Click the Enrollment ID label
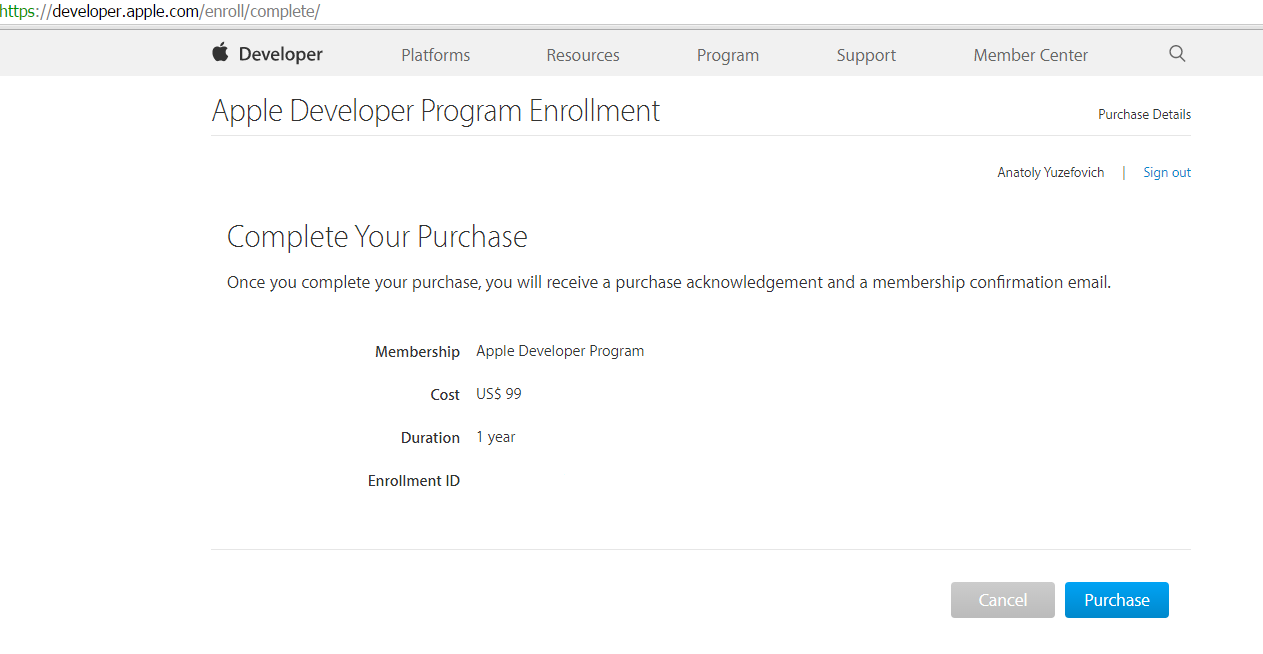Screen dimensions: 1263x654 coord(414,481)
